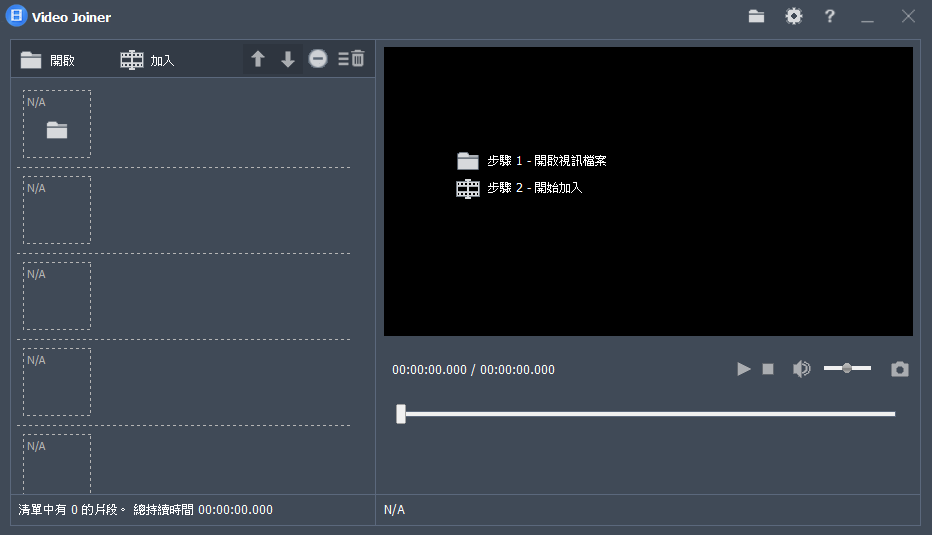Image resolution: width=932 pixels, height=535 pixels.
Task: Mute the audio with the speaker icon
Action: [801, 369]
